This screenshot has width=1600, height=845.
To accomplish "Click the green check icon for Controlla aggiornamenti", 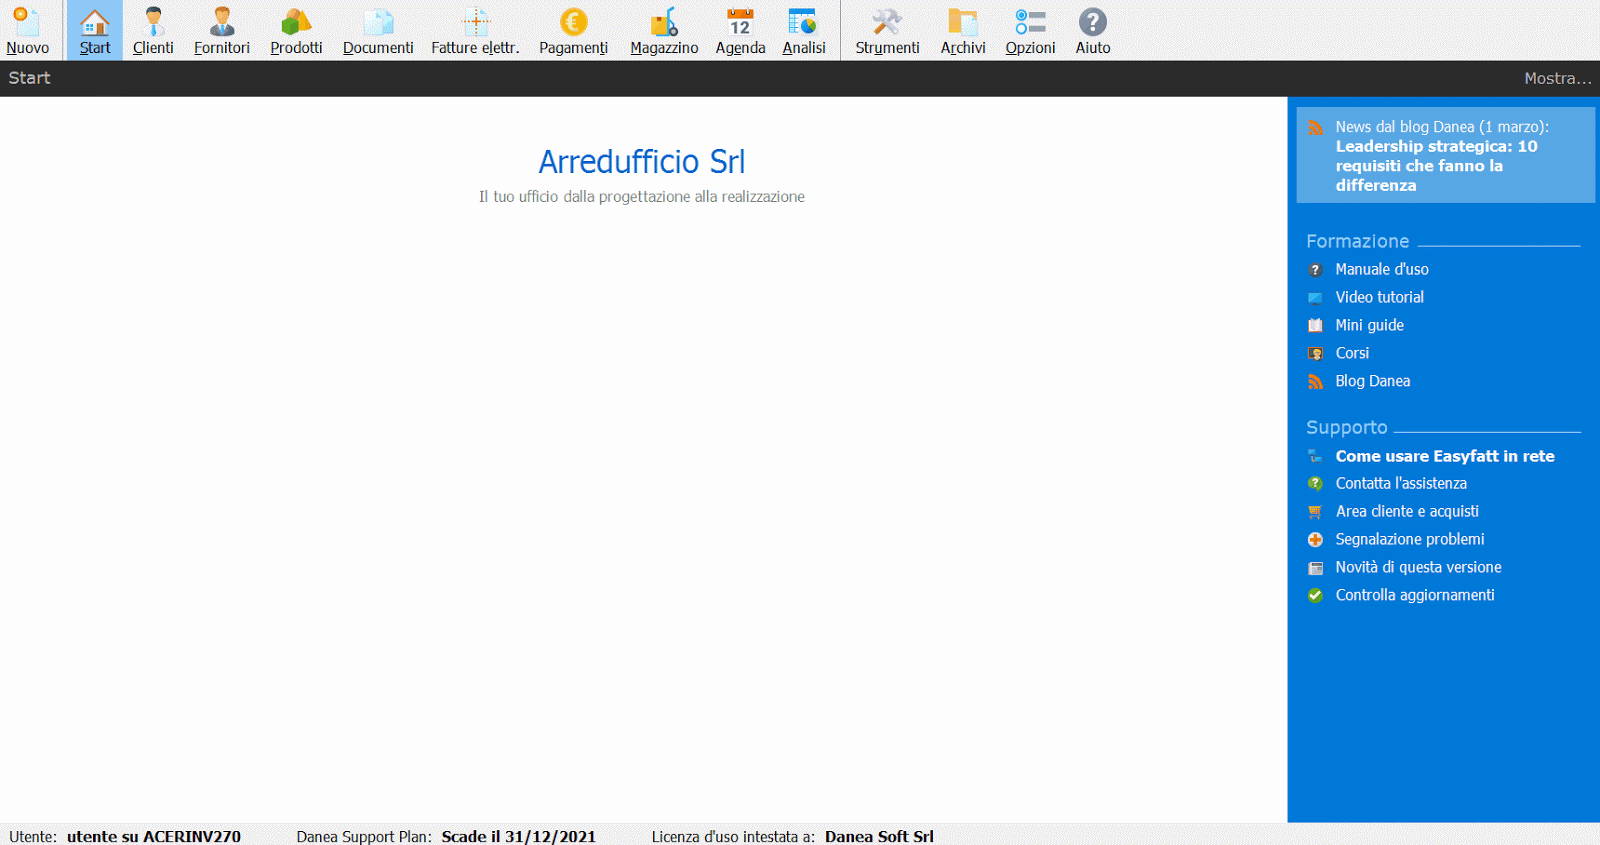I will (x=1316, y=596).
